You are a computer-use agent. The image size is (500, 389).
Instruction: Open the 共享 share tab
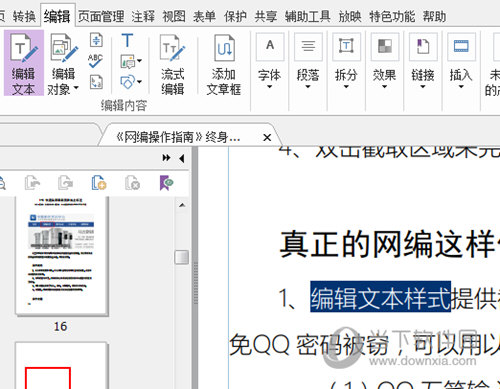pyautogui.click(x=266, y=16)
